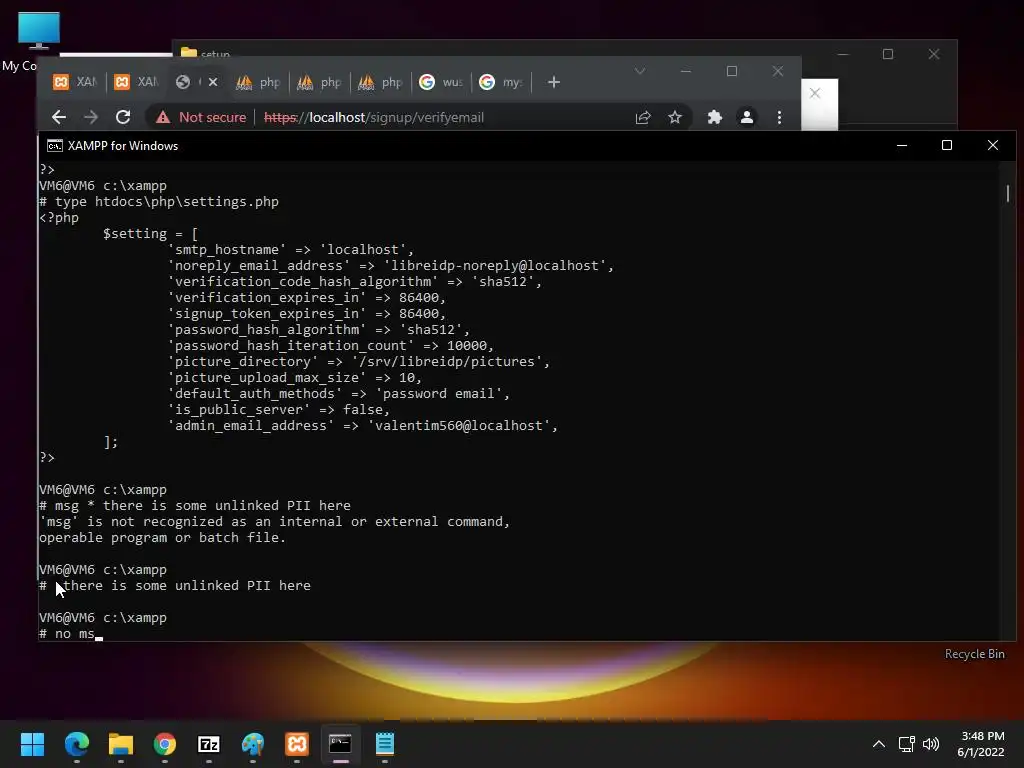The height and width of the screenshot is (768, 1024).
Task: Maximize XAMPP for Windows console
Action: coord(947,145)
